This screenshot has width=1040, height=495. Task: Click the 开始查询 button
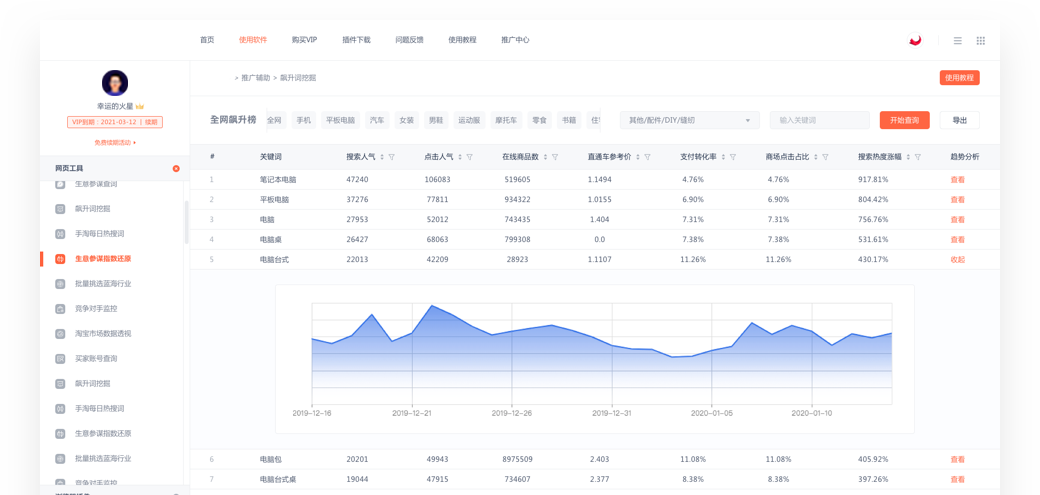904,120
